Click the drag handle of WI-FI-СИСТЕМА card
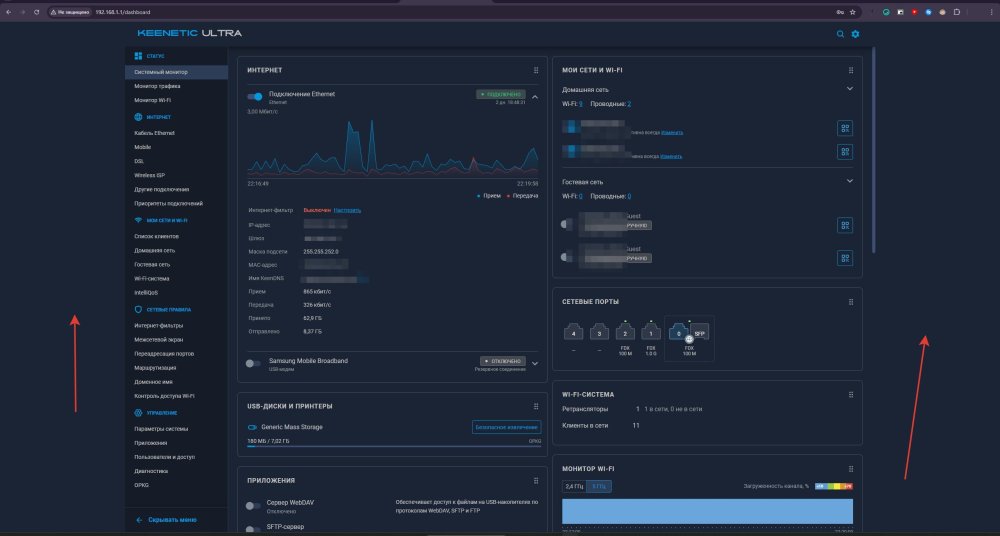This screenshot has height=536, width=1000. (851, 395)
